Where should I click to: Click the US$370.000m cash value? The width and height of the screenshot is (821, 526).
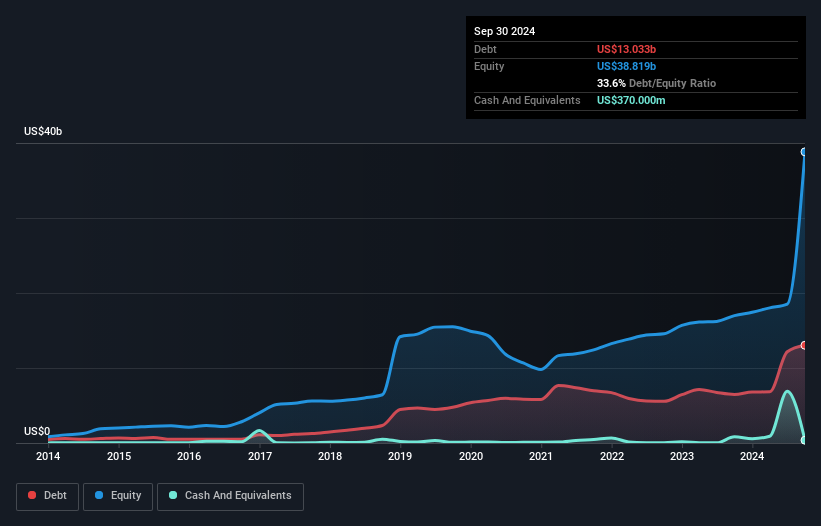click(x=631, y=100)
